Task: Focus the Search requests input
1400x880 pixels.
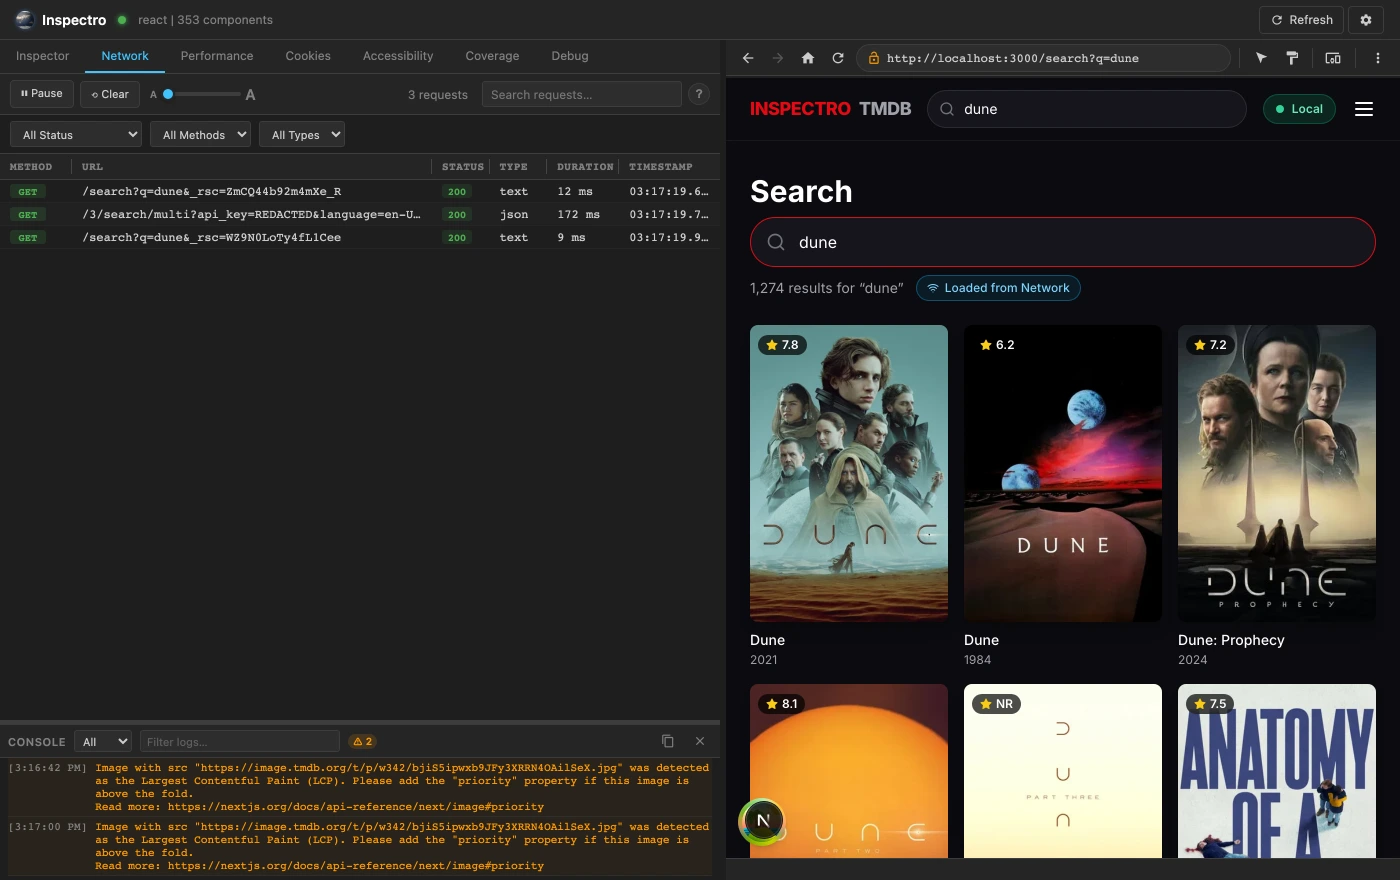Action: (581, 94)
